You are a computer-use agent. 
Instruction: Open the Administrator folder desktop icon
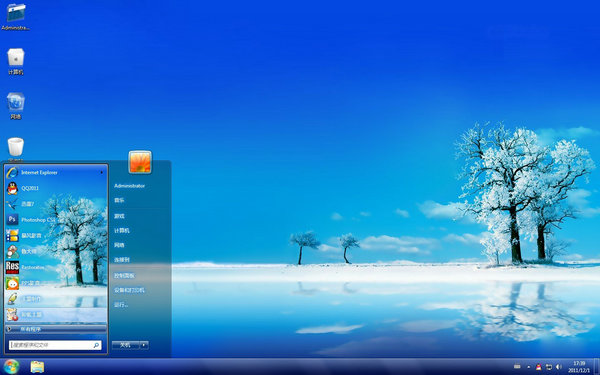(x=16, y=17)
